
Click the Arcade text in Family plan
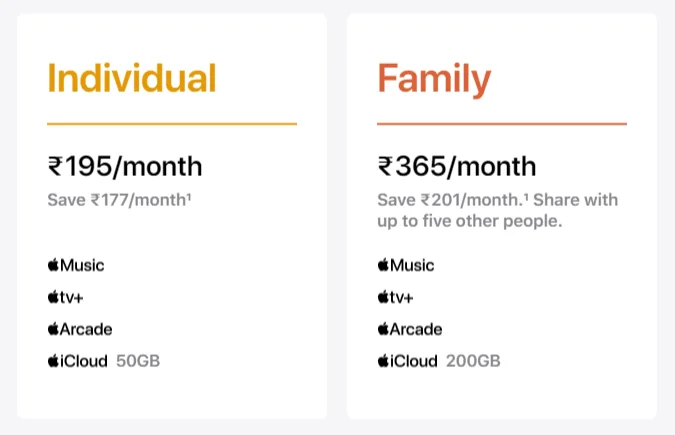pyautogui.click(x=416, y=329)
